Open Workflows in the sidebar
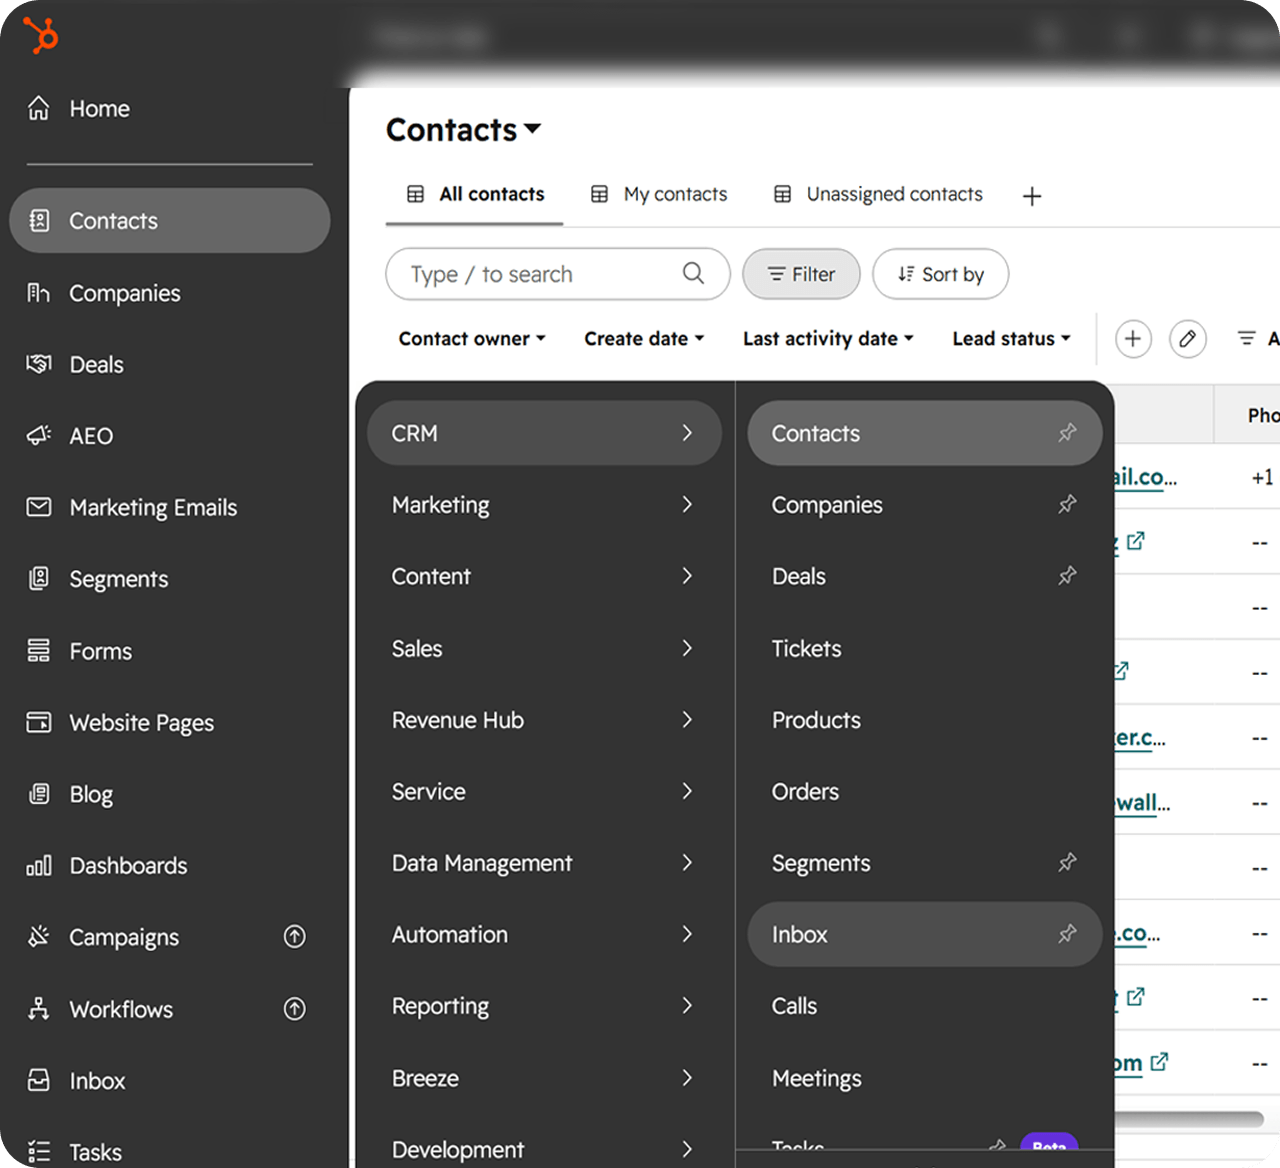 [100, 1009]
